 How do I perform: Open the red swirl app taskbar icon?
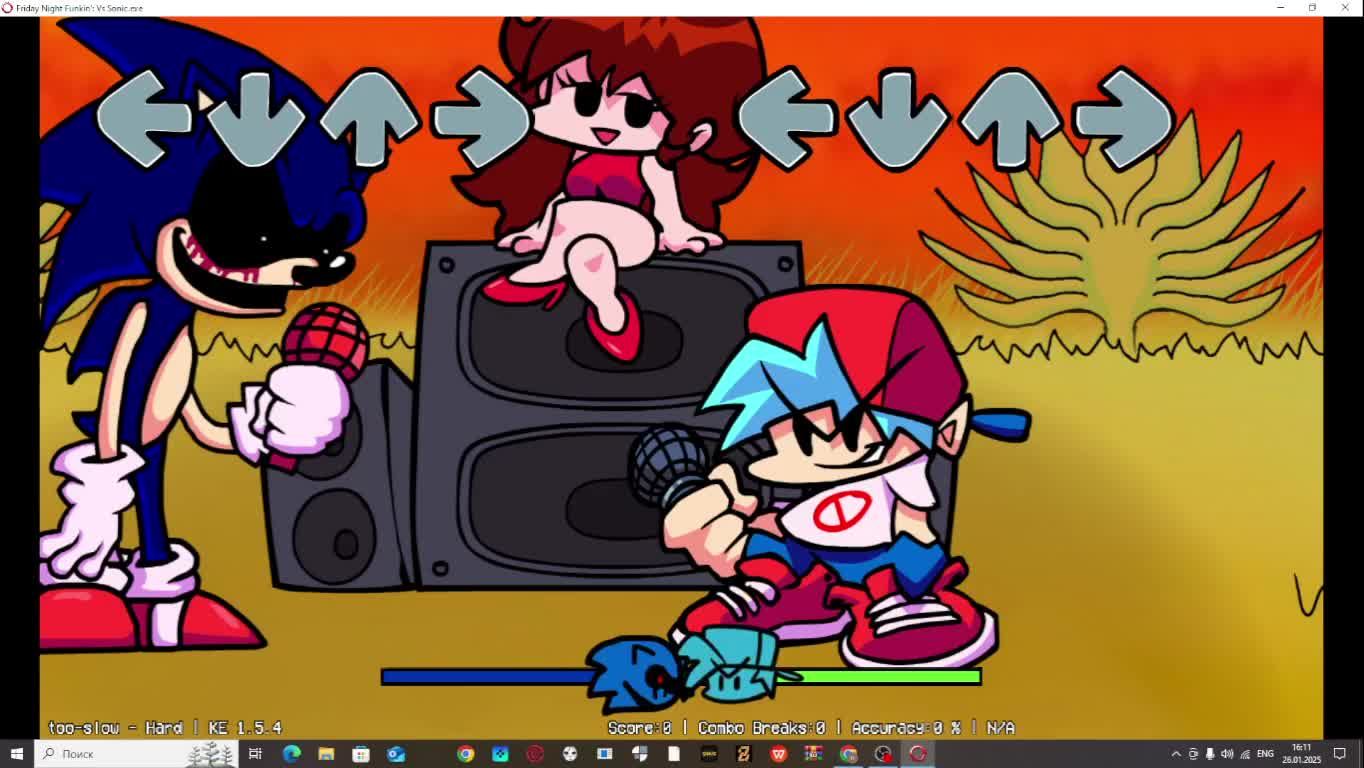(x=535, y=754)
